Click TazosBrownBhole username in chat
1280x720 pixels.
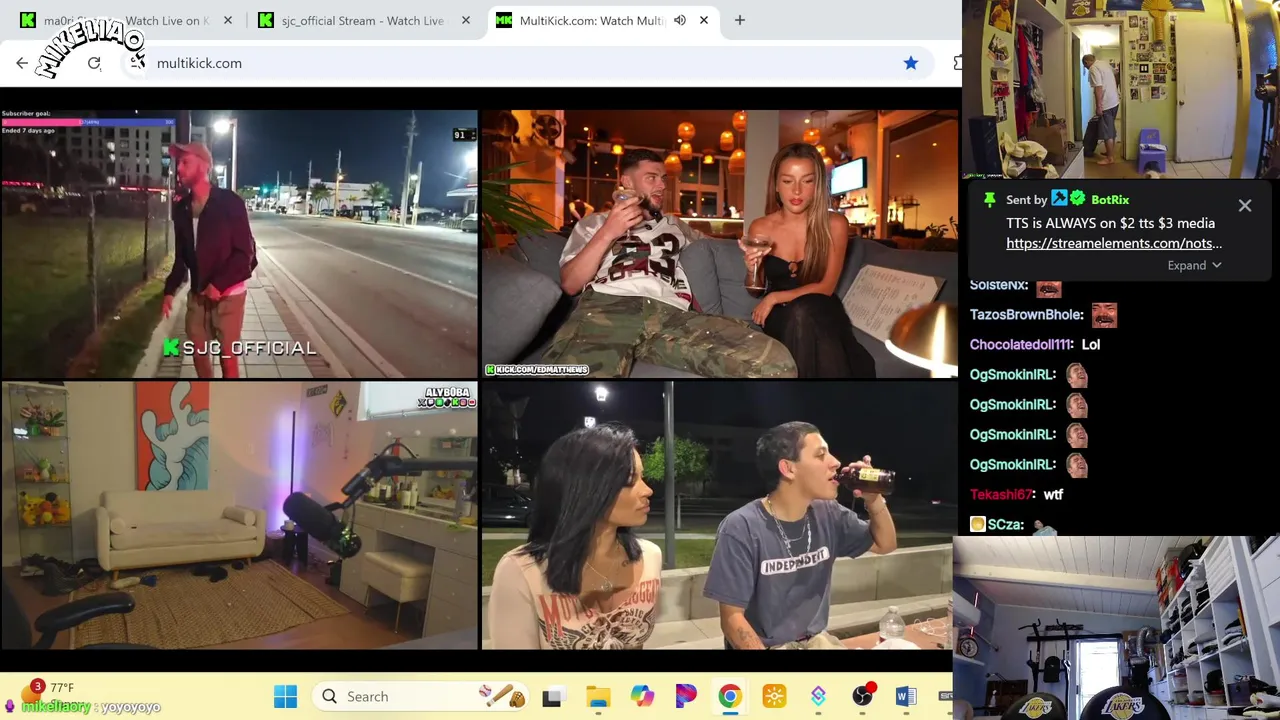tap(1027, 315)
